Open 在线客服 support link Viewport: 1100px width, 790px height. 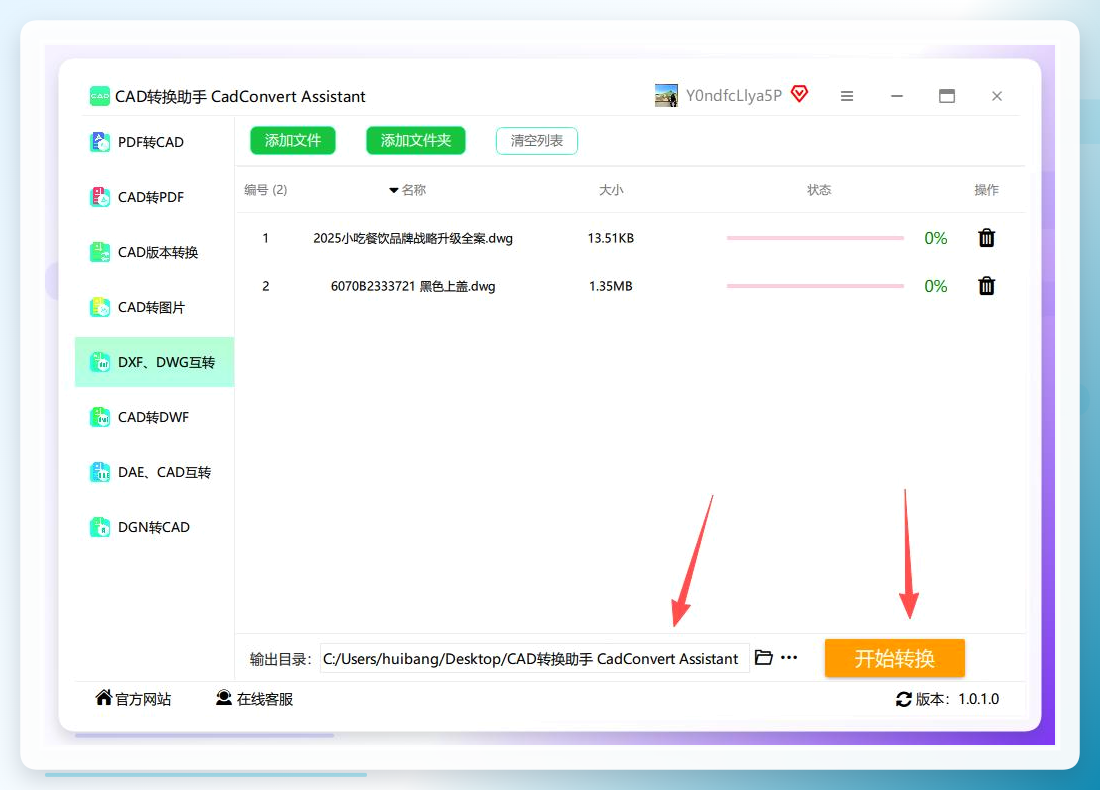point(264,699)
